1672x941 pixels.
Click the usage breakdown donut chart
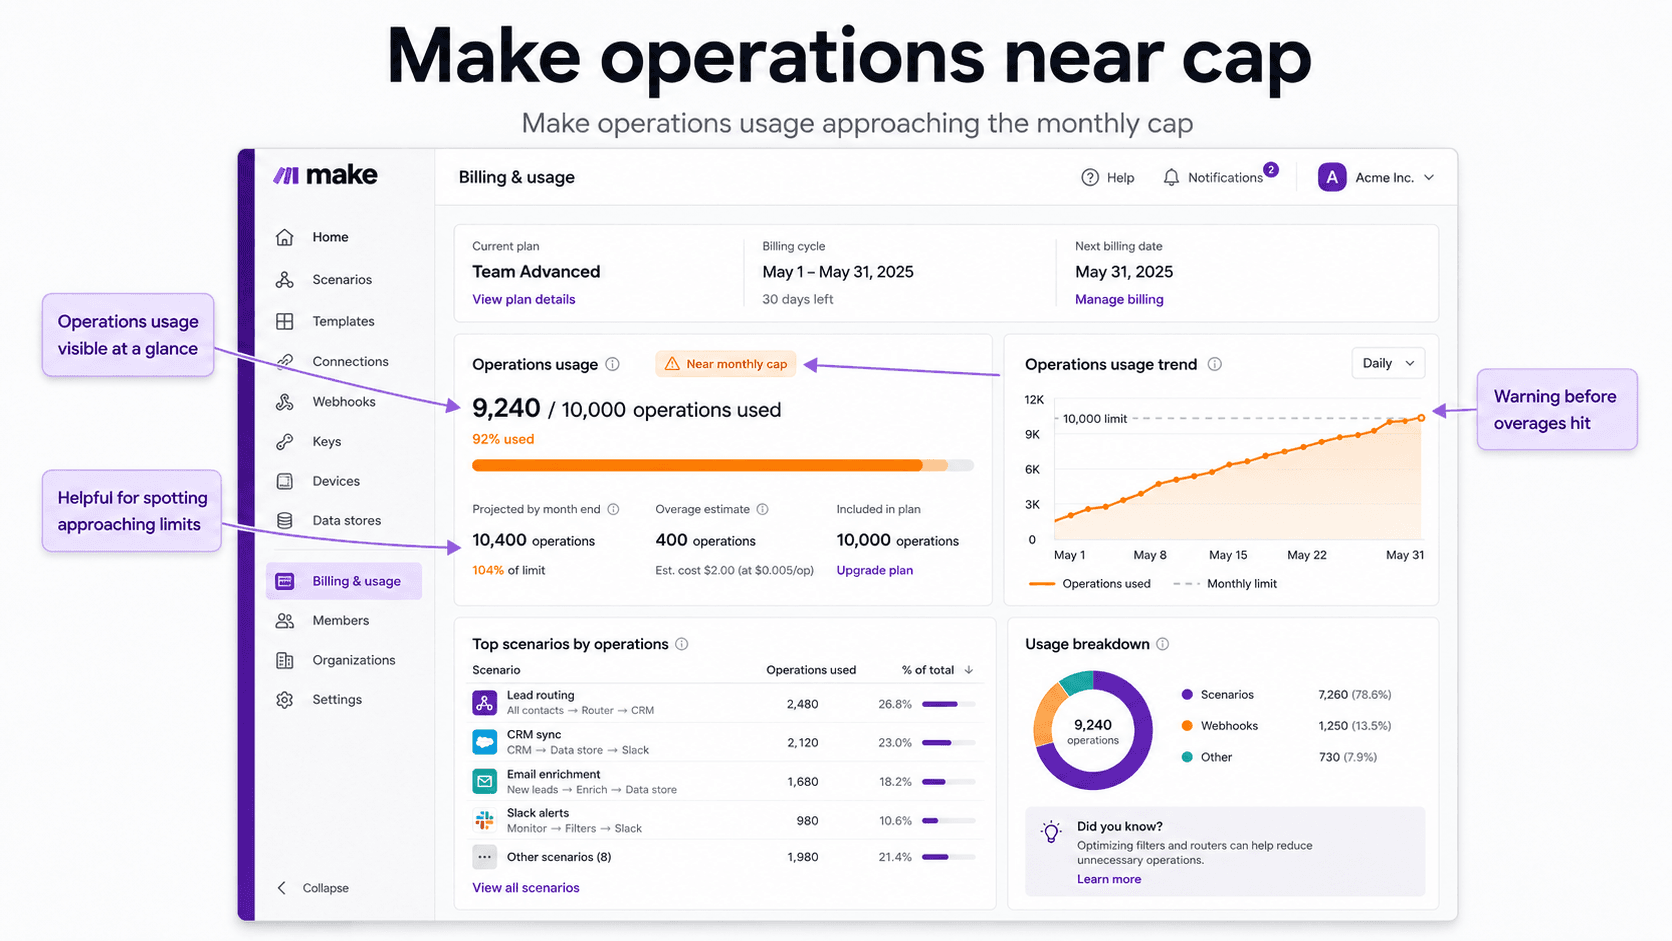point(1093,731)
